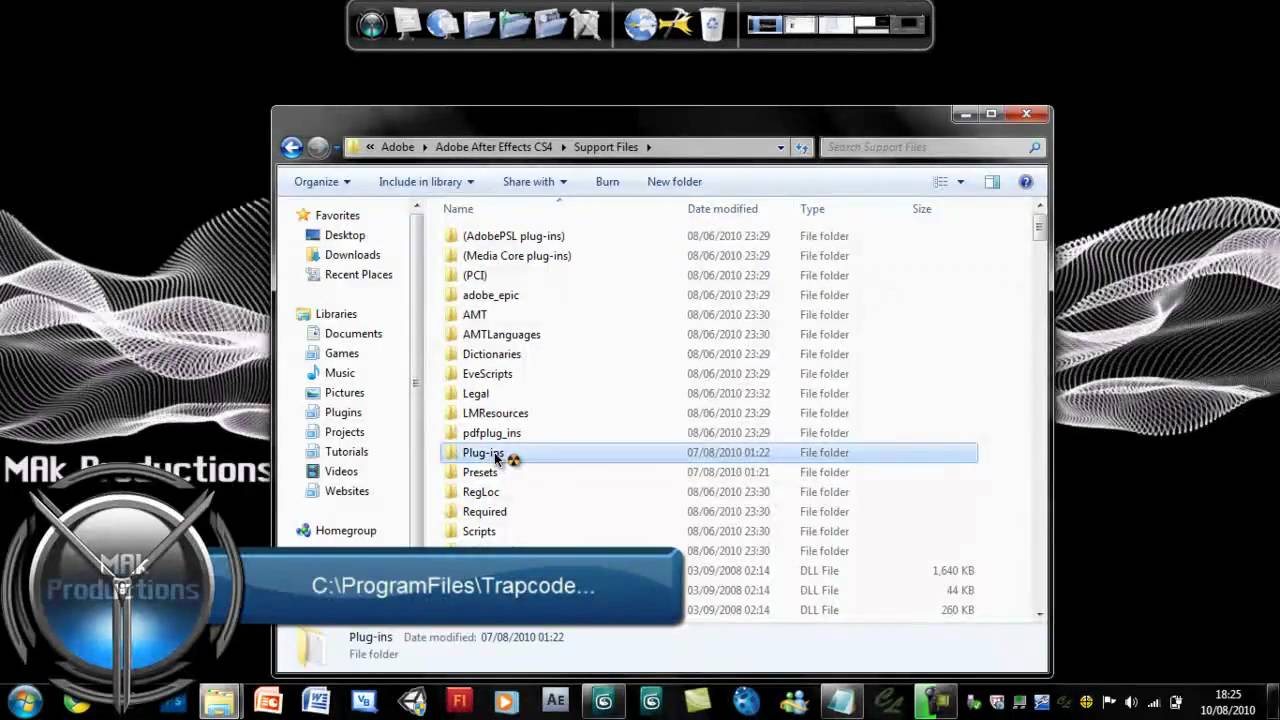The width and height of the screenshot is (1280, 720).
Task: Sort by the Date modified column header
Action: pyautogui.click(x=722, y=209)
